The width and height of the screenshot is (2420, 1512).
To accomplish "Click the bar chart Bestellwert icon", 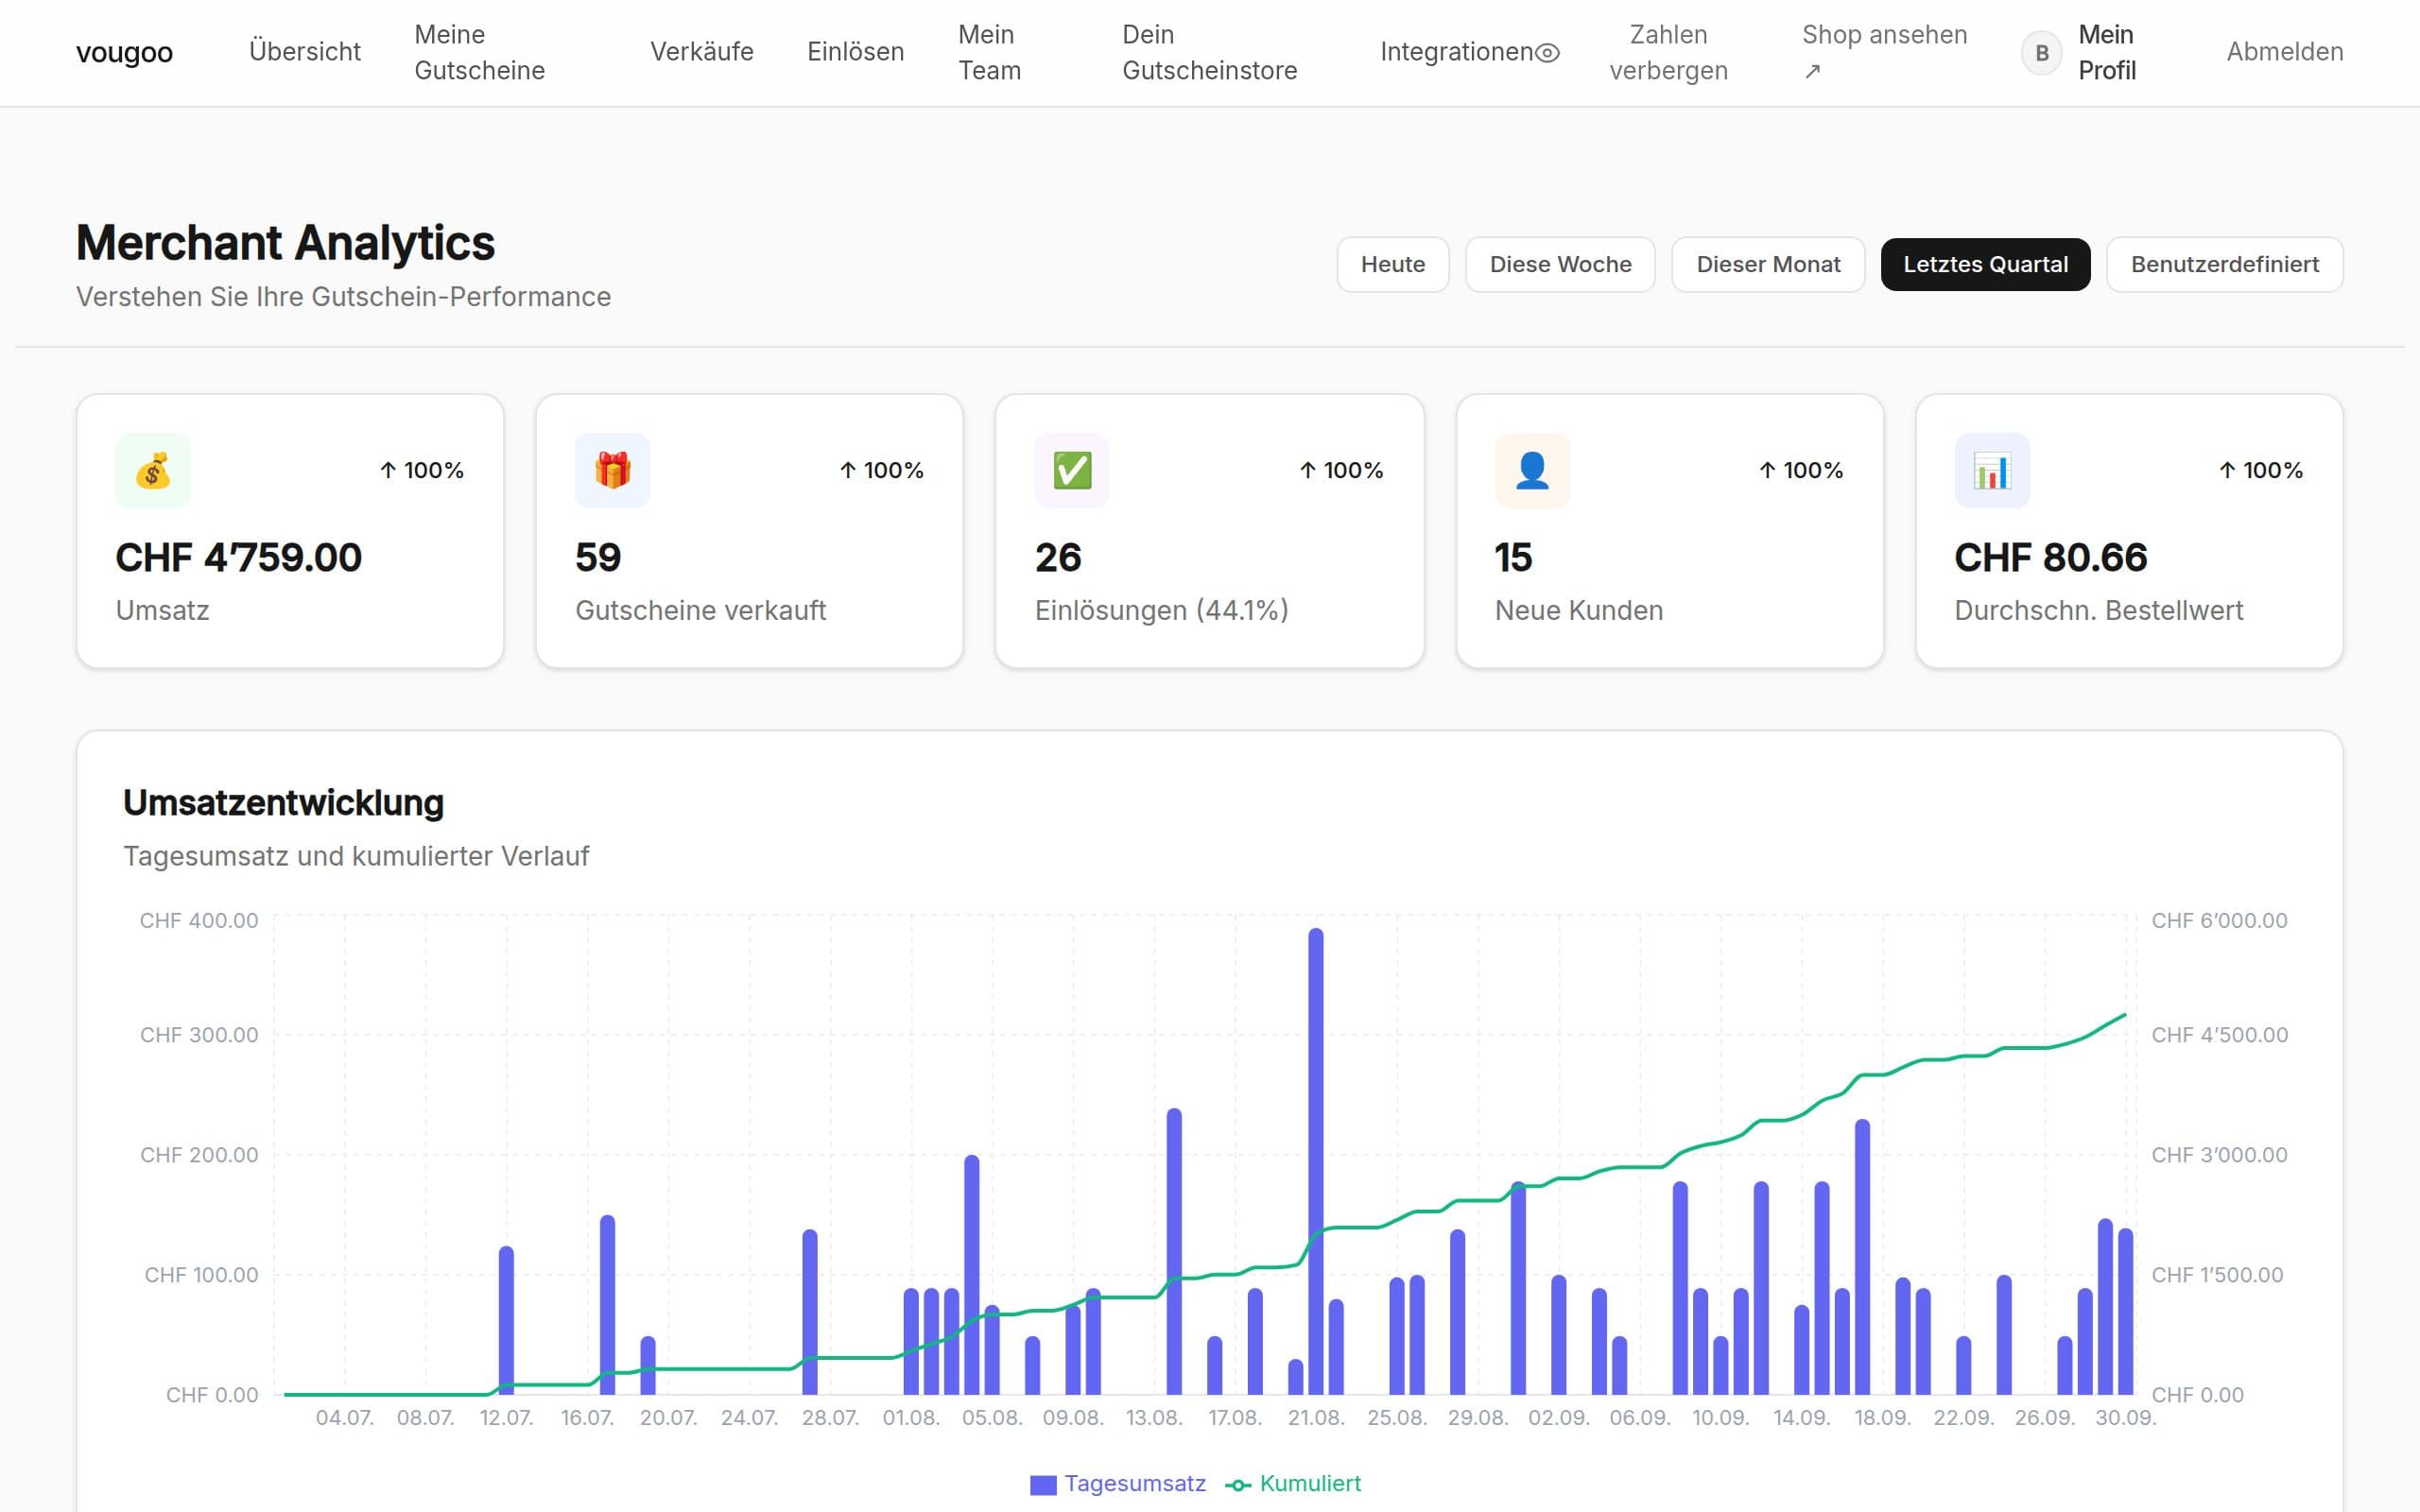I will pos(1992,470).
